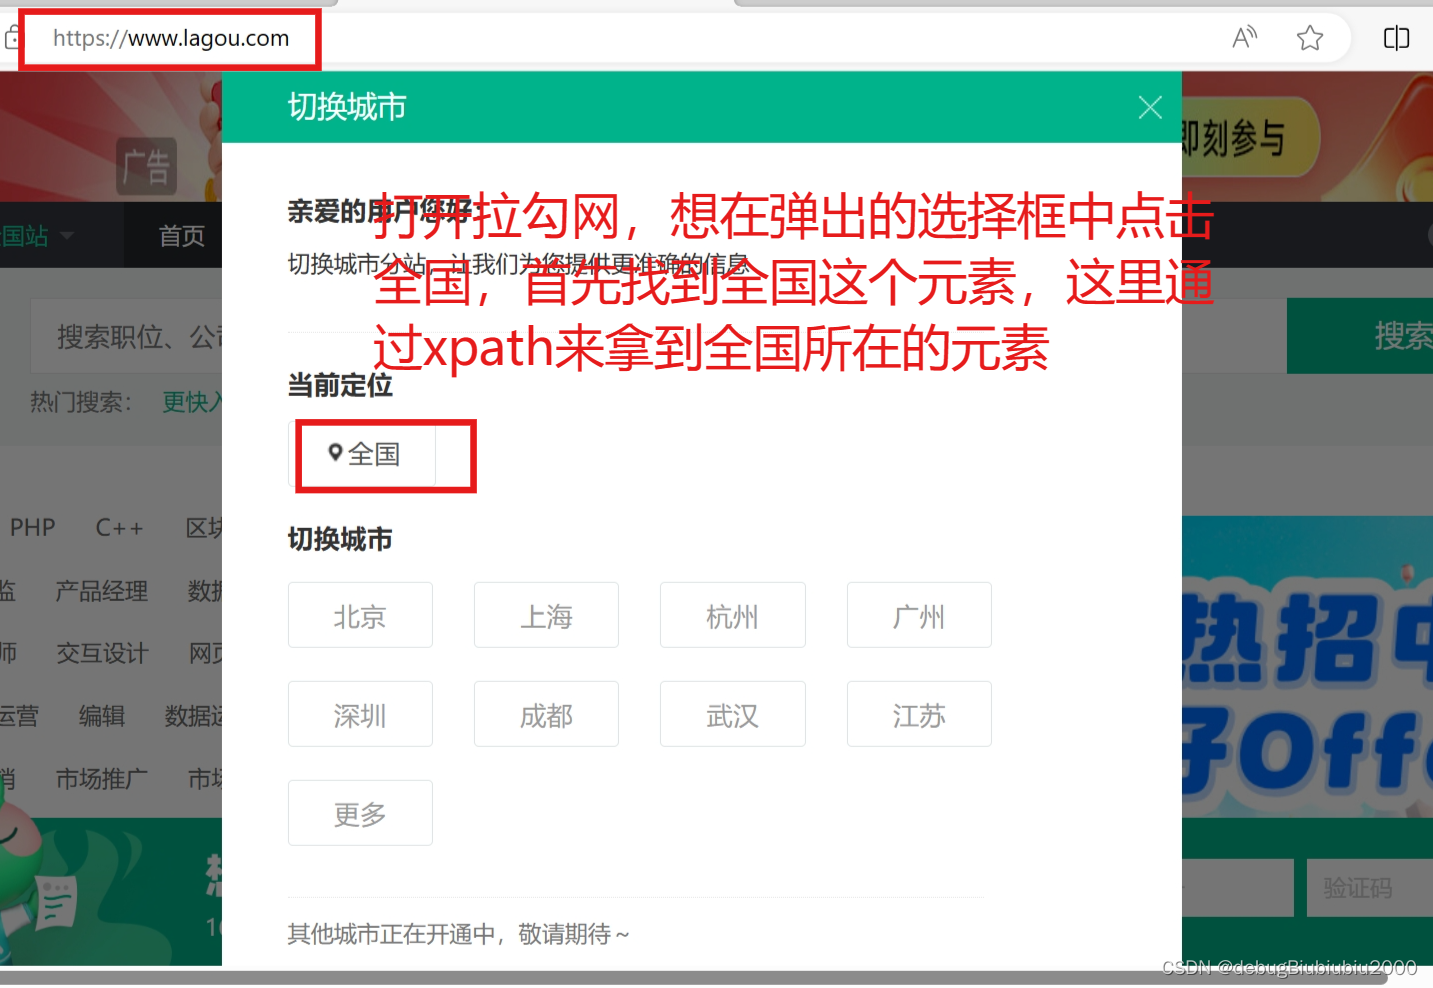Choose city 杭州
Viewport: 1433px width, 988px height.
click(x=733, y=615)
